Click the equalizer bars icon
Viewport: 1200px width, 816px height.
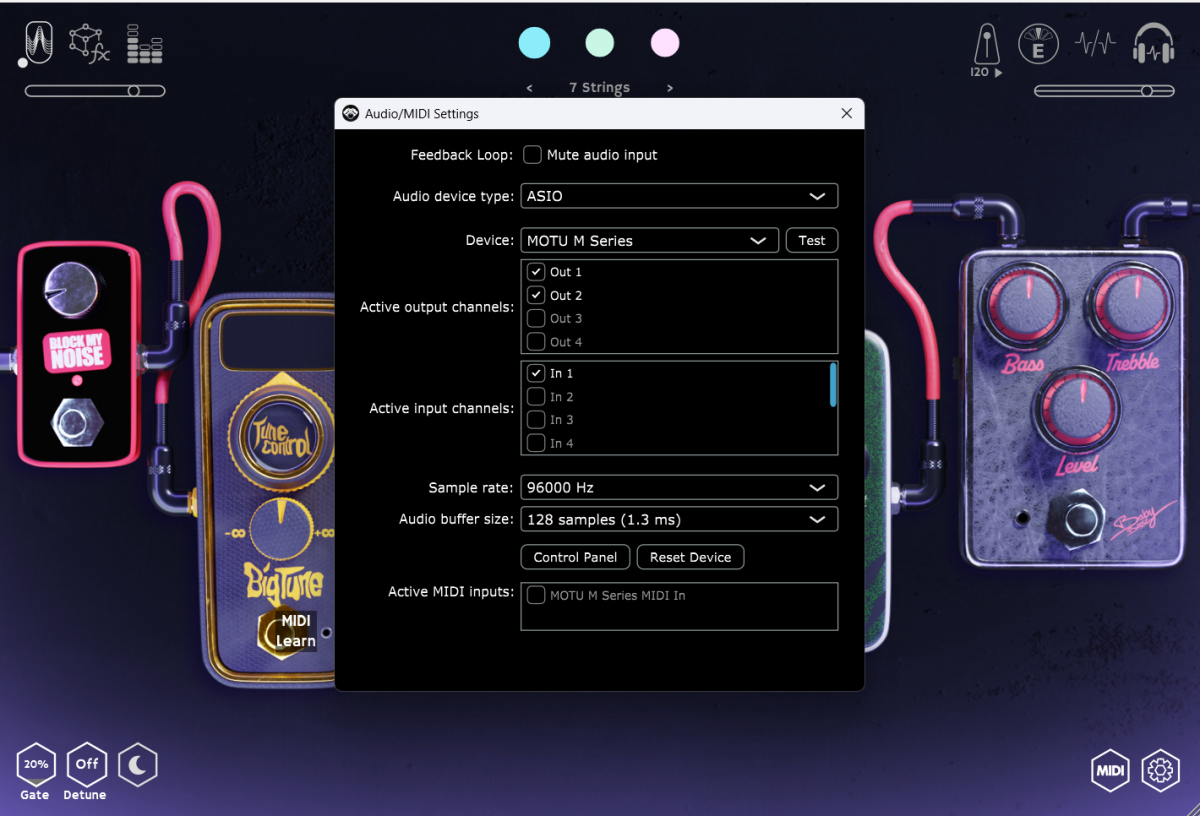pyautogui.click(x=145, y=45)
